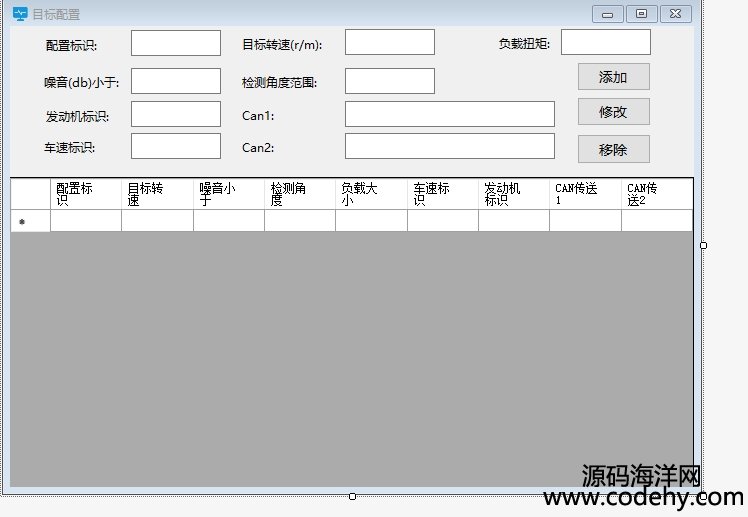Select the 车速标识 column header in grid
The image size is (748, 517).
[x=443, y=194]
